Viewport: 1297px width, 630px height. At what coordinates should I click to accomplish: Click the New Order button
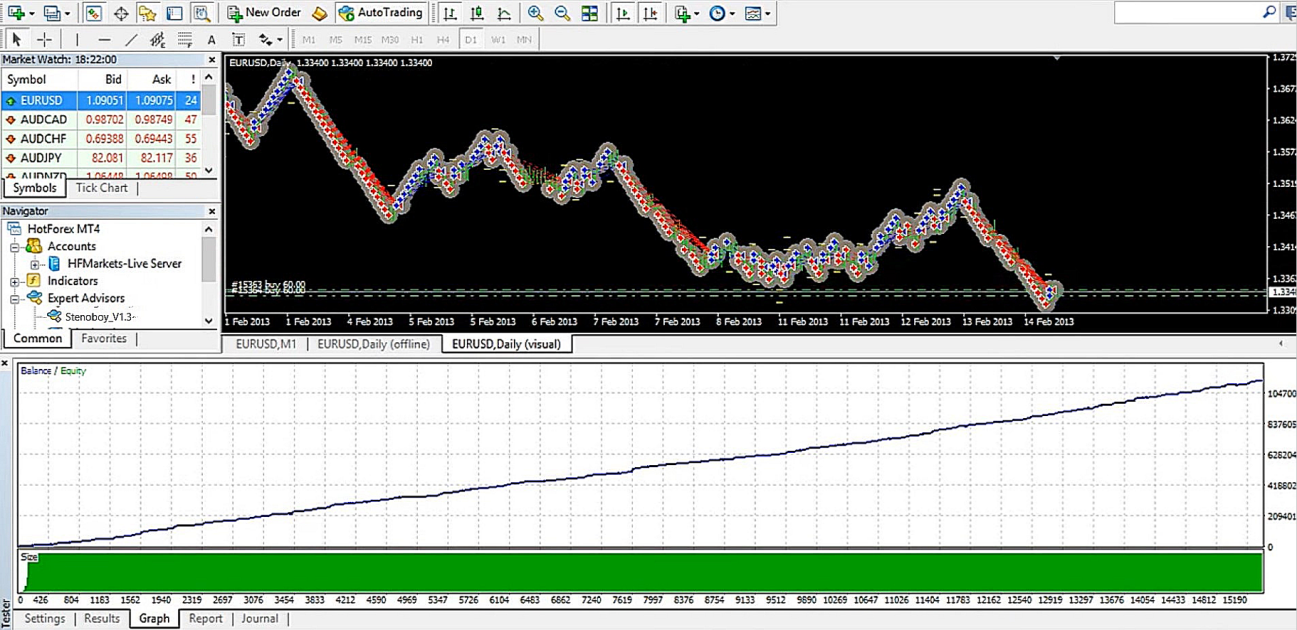[x=263, y=13]
